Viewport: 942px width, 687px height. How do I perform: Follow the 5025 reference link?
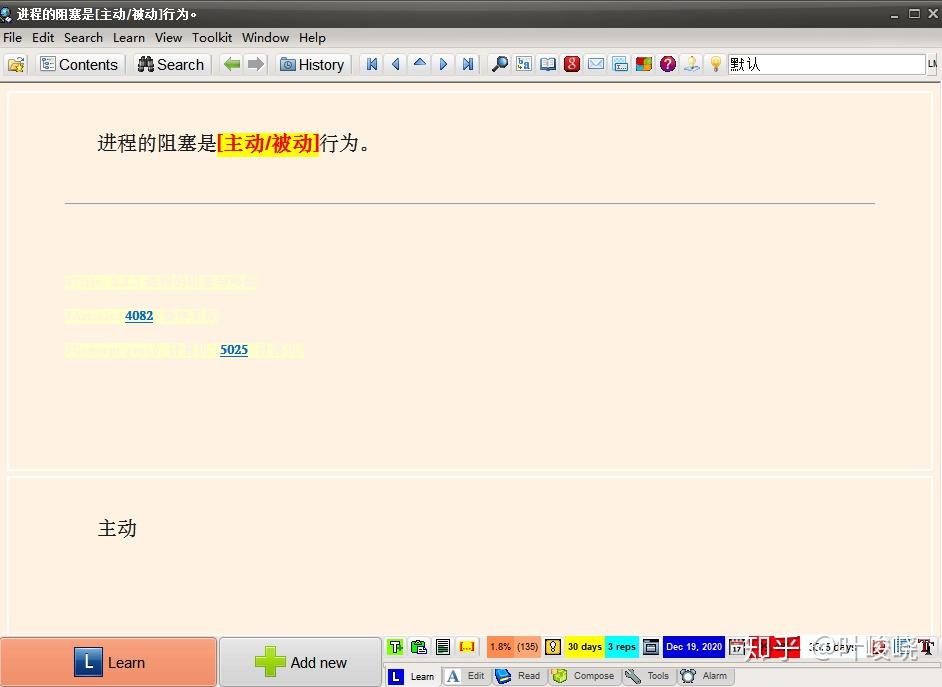[234, 350]
